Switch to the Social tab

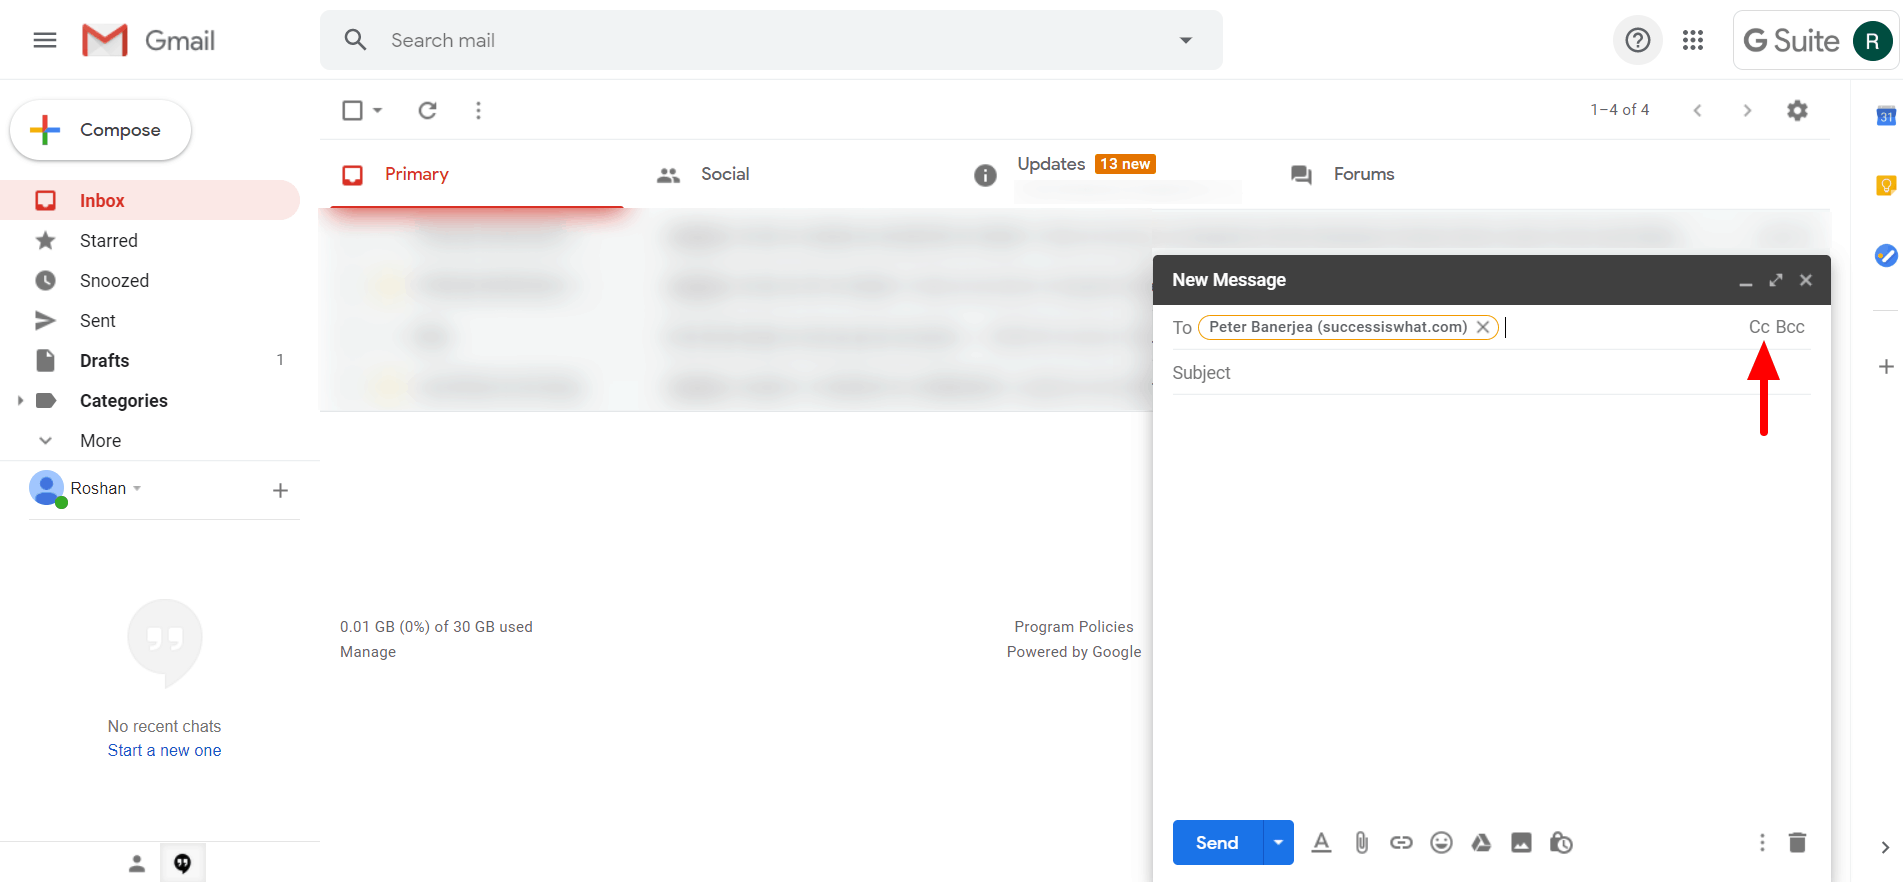pos(724,174)
